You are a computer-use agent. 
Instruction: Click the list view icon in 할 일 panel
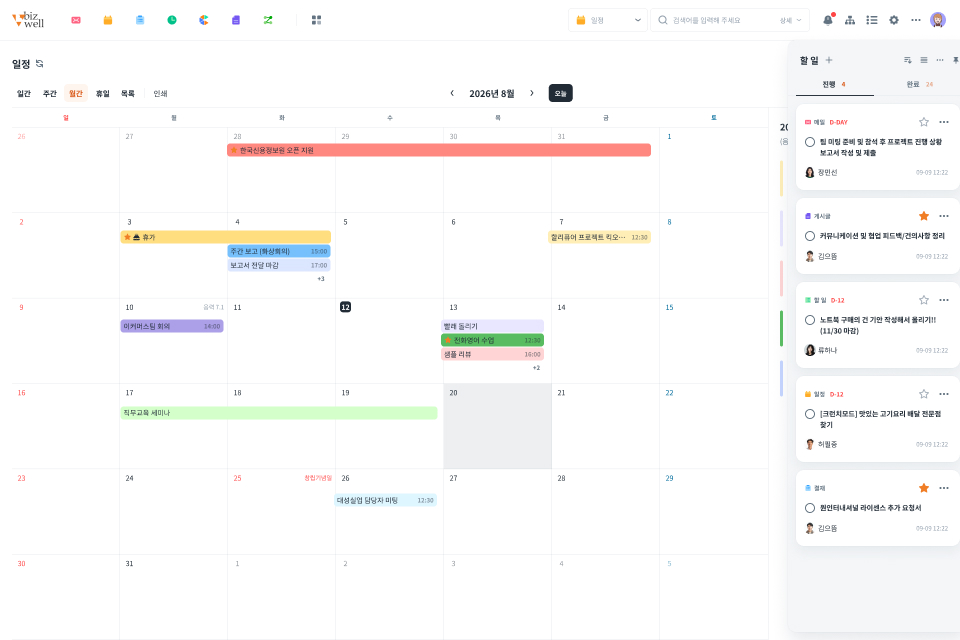(x=924, y=60)
